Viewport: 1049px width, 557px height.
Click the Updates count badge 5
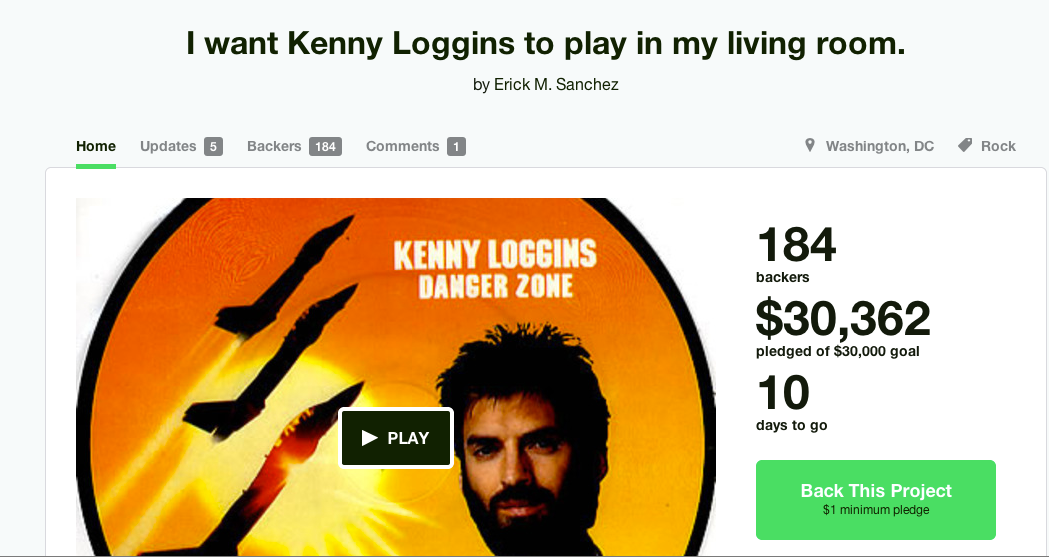[x=213, y=146]
